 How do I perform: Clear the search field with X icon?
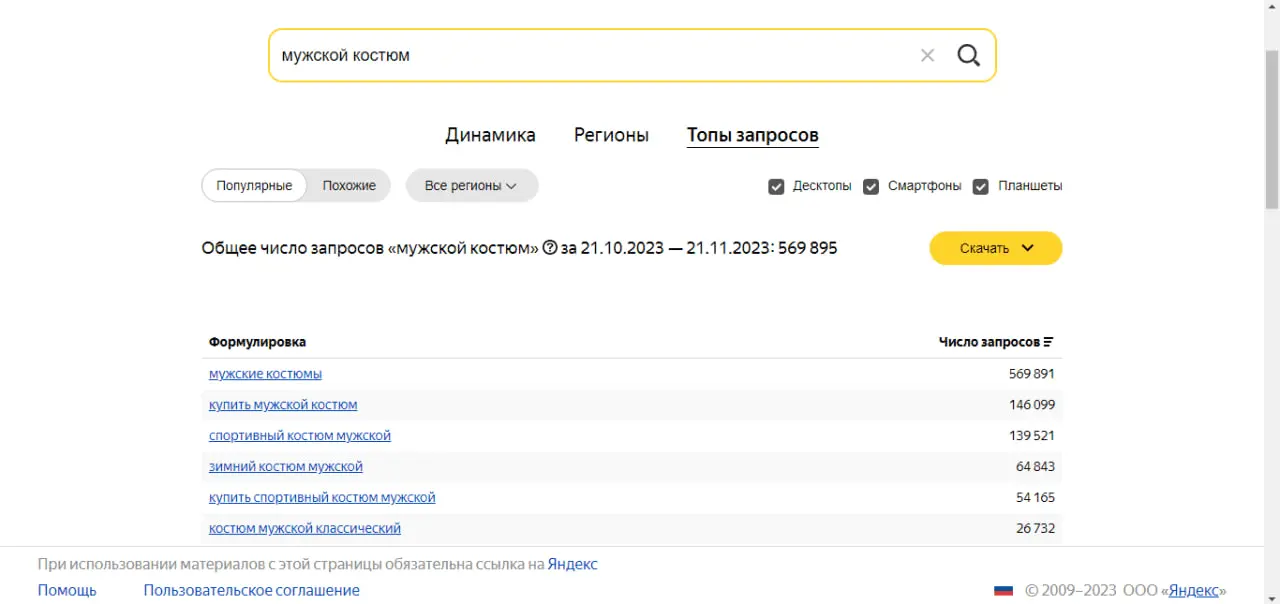[927, 55]
